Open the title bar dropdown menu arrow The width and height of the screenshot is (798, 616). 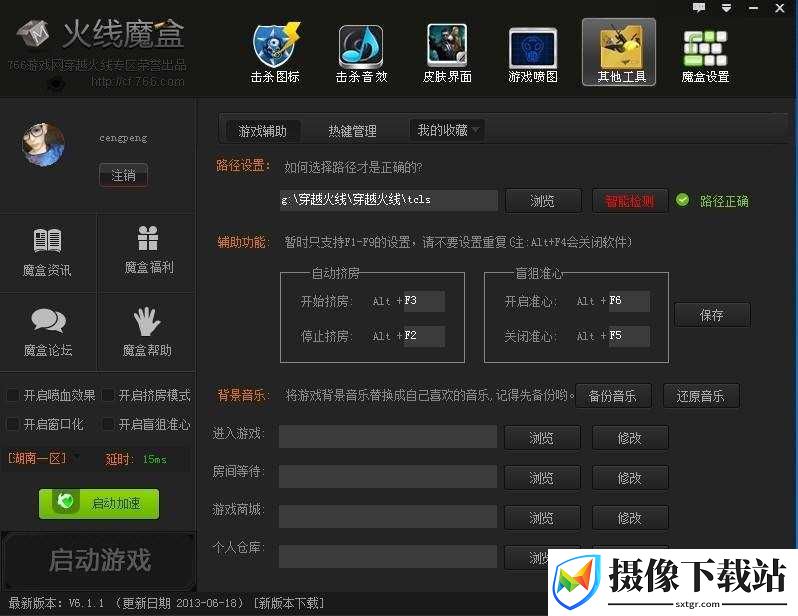point(726,8)
